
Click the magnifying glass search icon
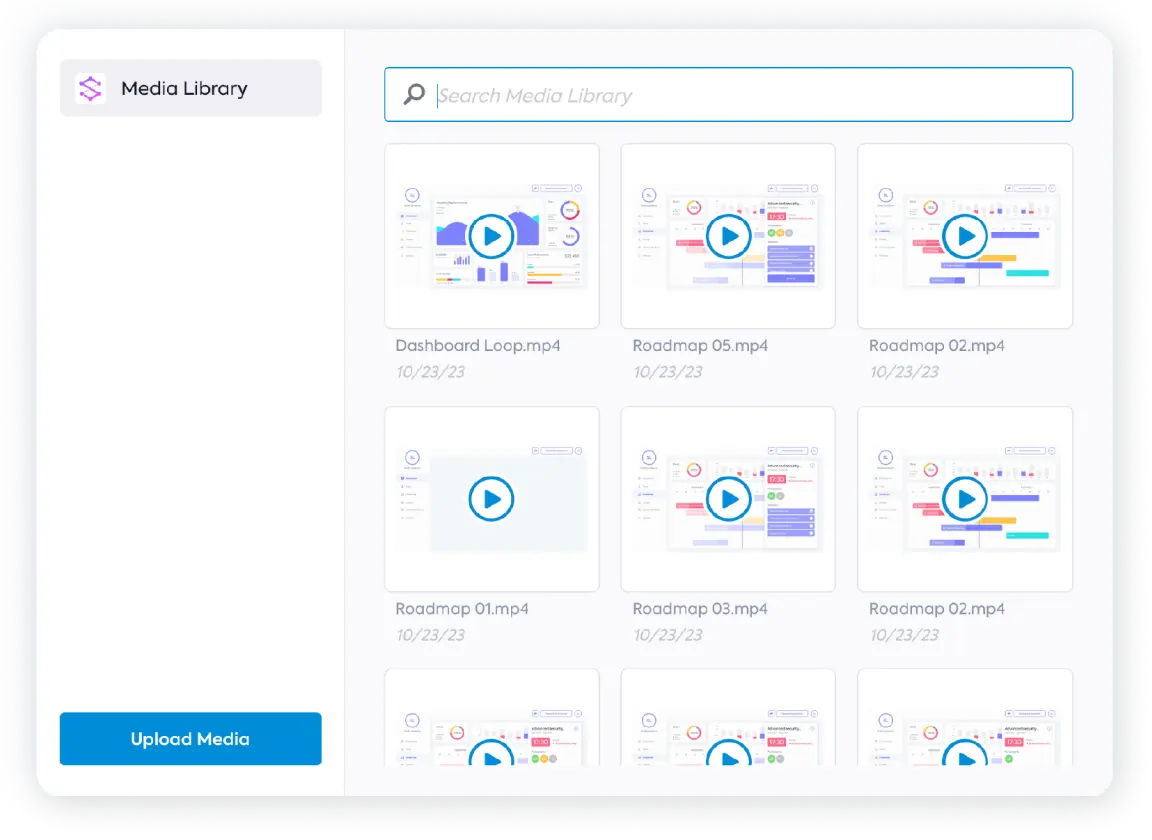[x=413, y=95]
